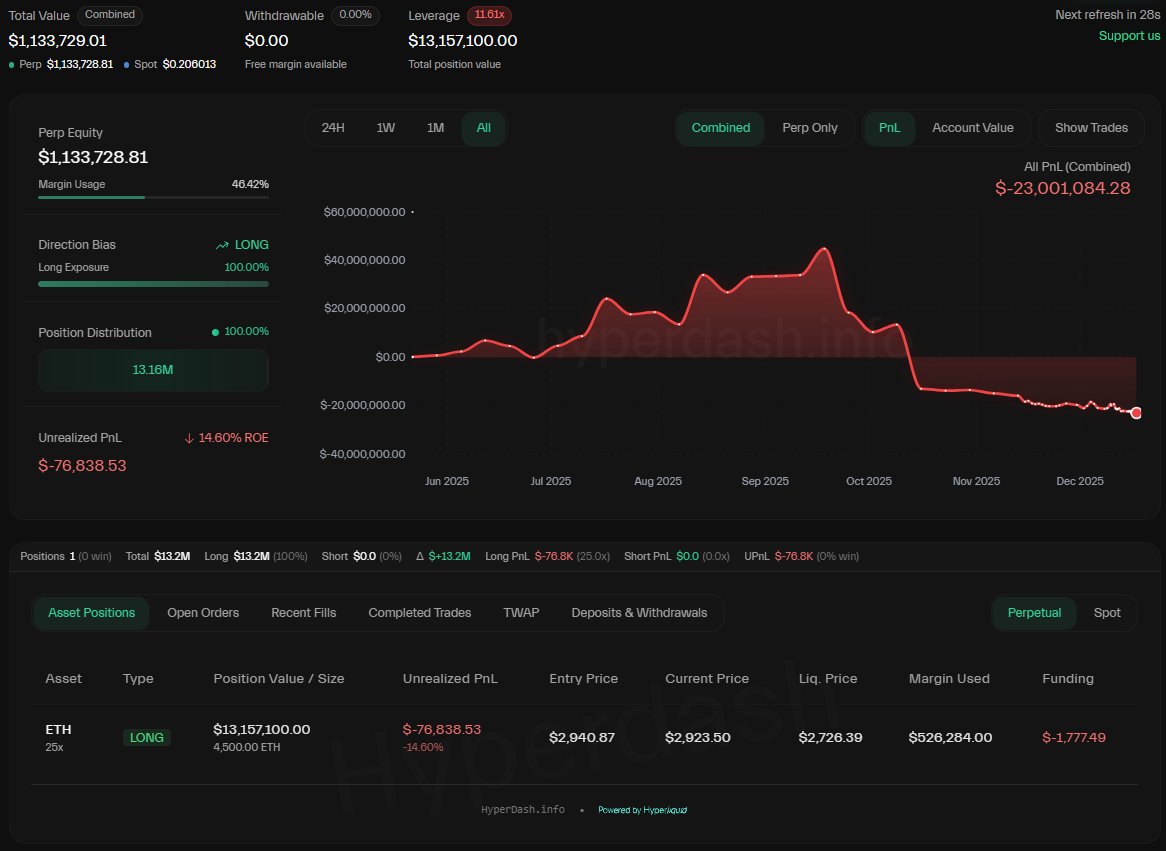
Task: Click the green dot beside Perp value
Action: point(12,64)
